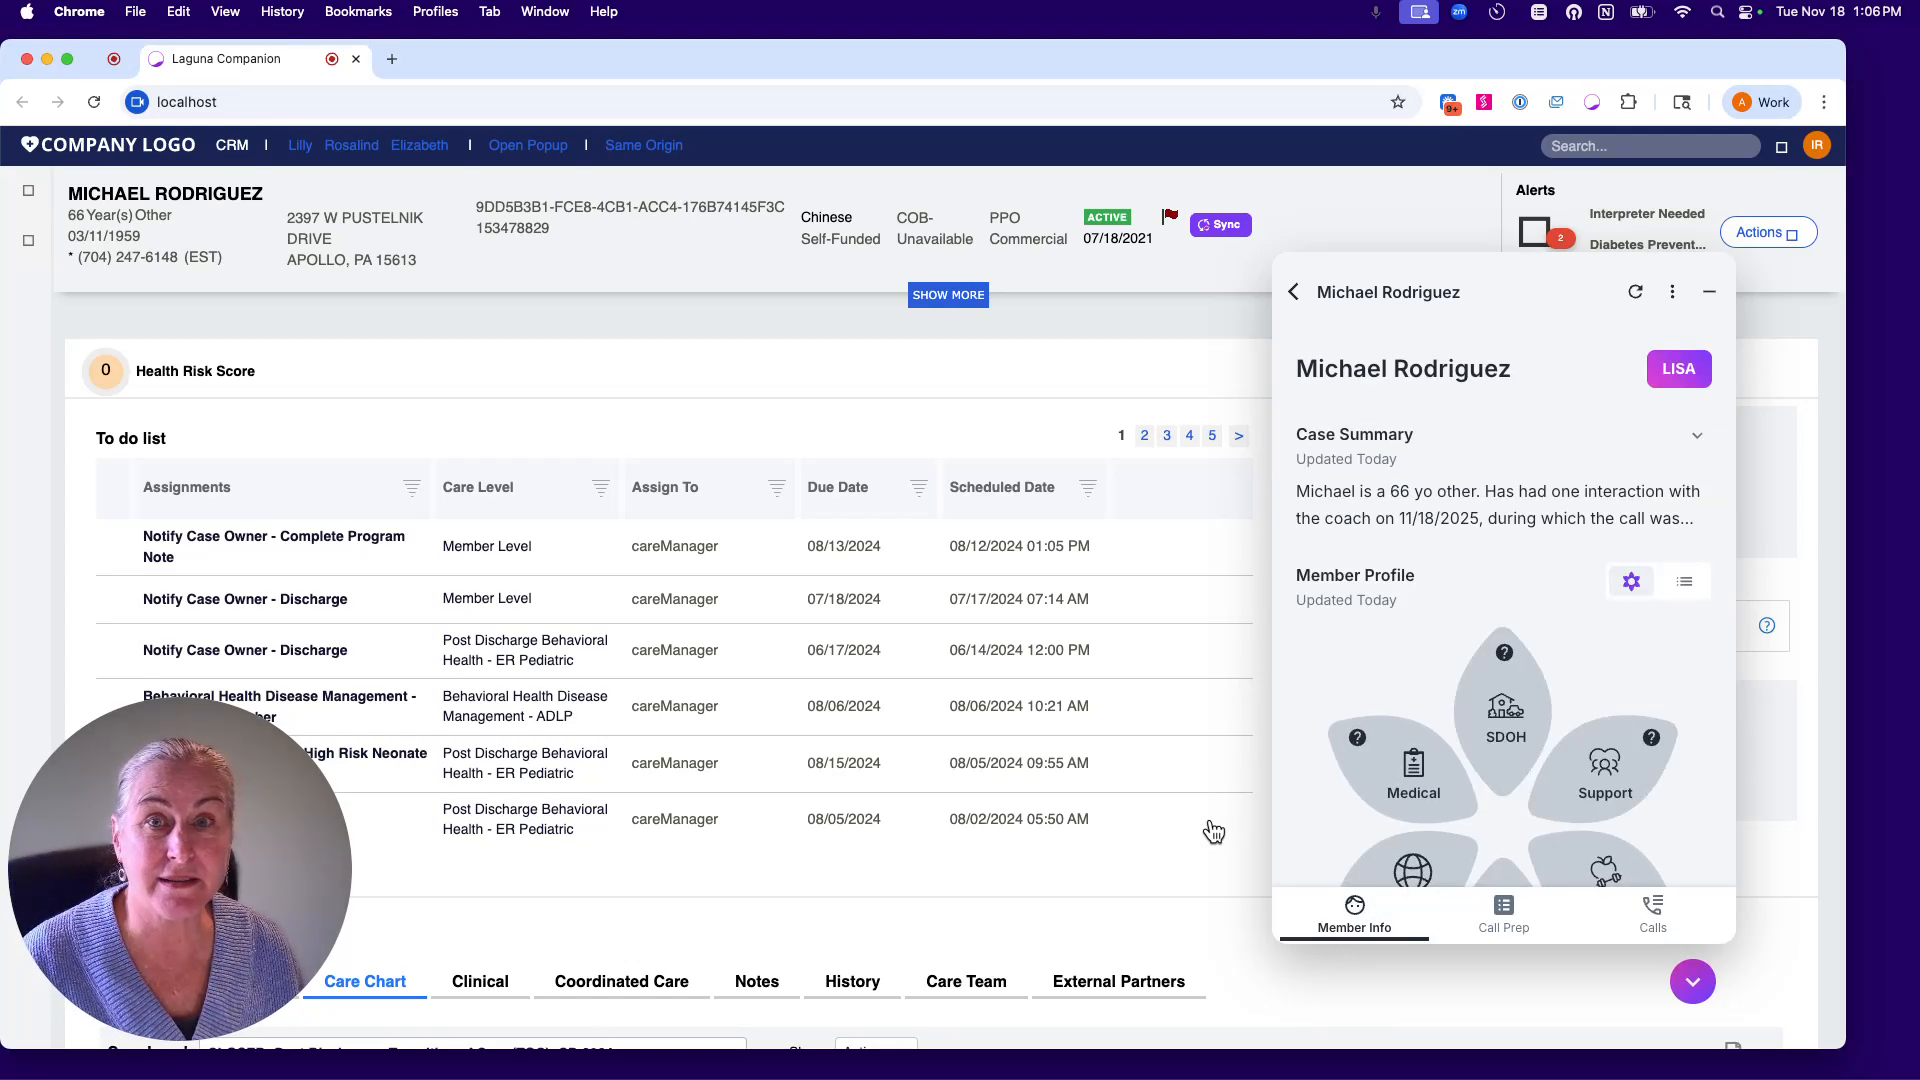Image resolution: width=1920 pixels, height=1080 pixels.
Task: Open the Call Prep section
Action: click(x=1503, y=913)
